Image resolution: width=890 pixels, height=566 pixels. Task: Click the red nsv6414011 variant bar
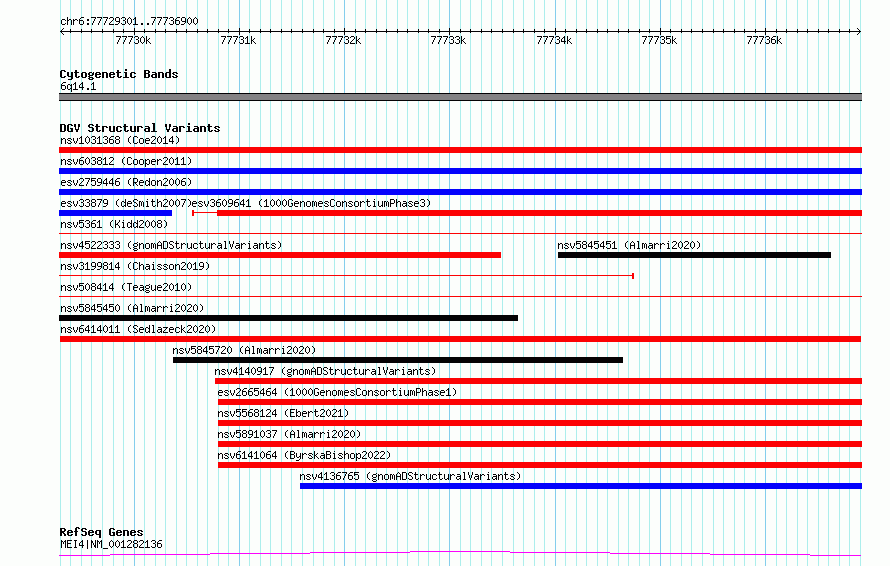pos(460,339)
